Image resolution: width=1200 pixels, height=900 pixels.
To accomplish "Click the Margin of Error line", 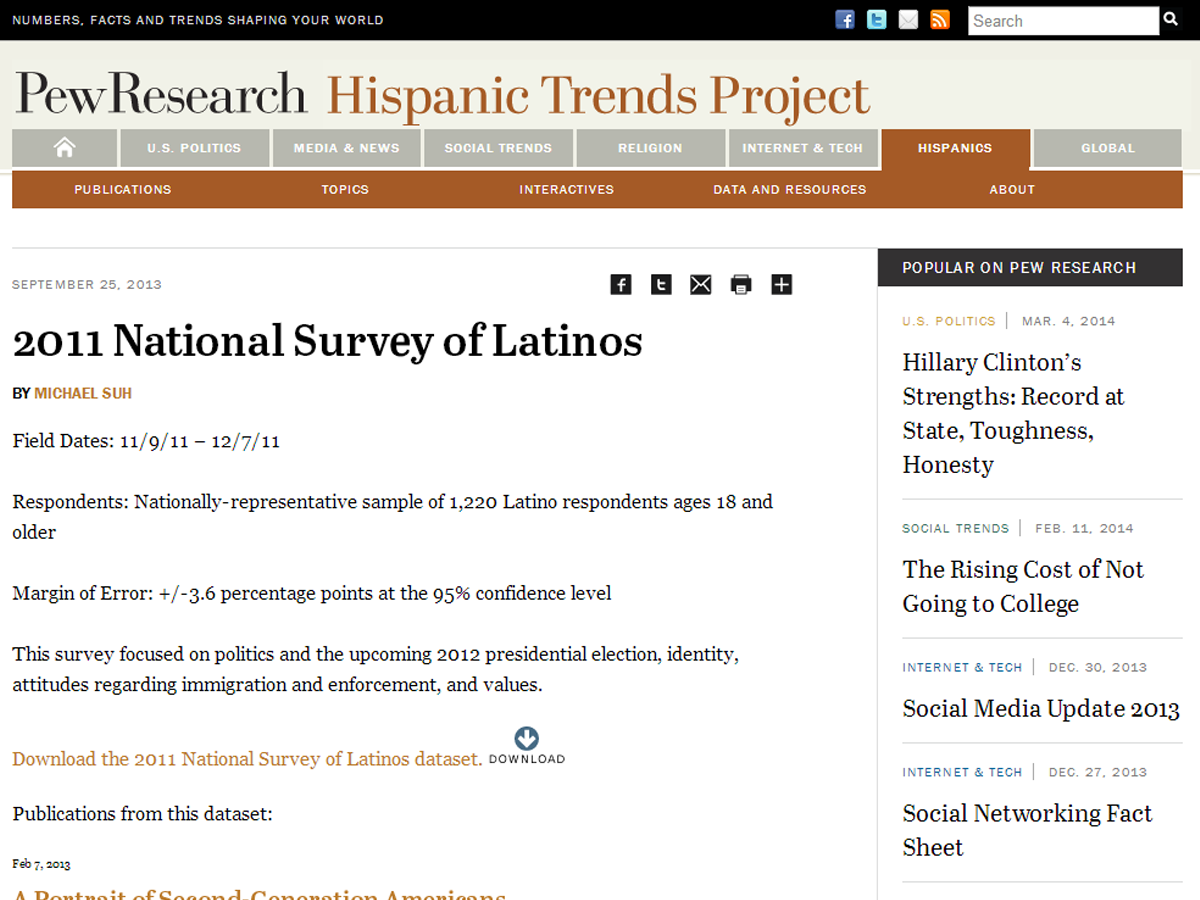I will click(x=312, y=593).
